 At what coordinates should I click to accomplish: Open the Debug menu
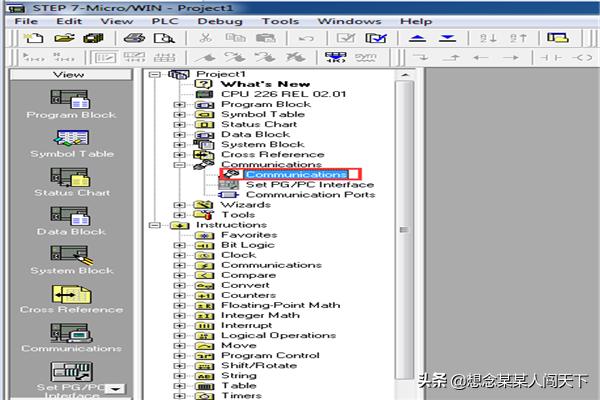click(x=220, y=21)
